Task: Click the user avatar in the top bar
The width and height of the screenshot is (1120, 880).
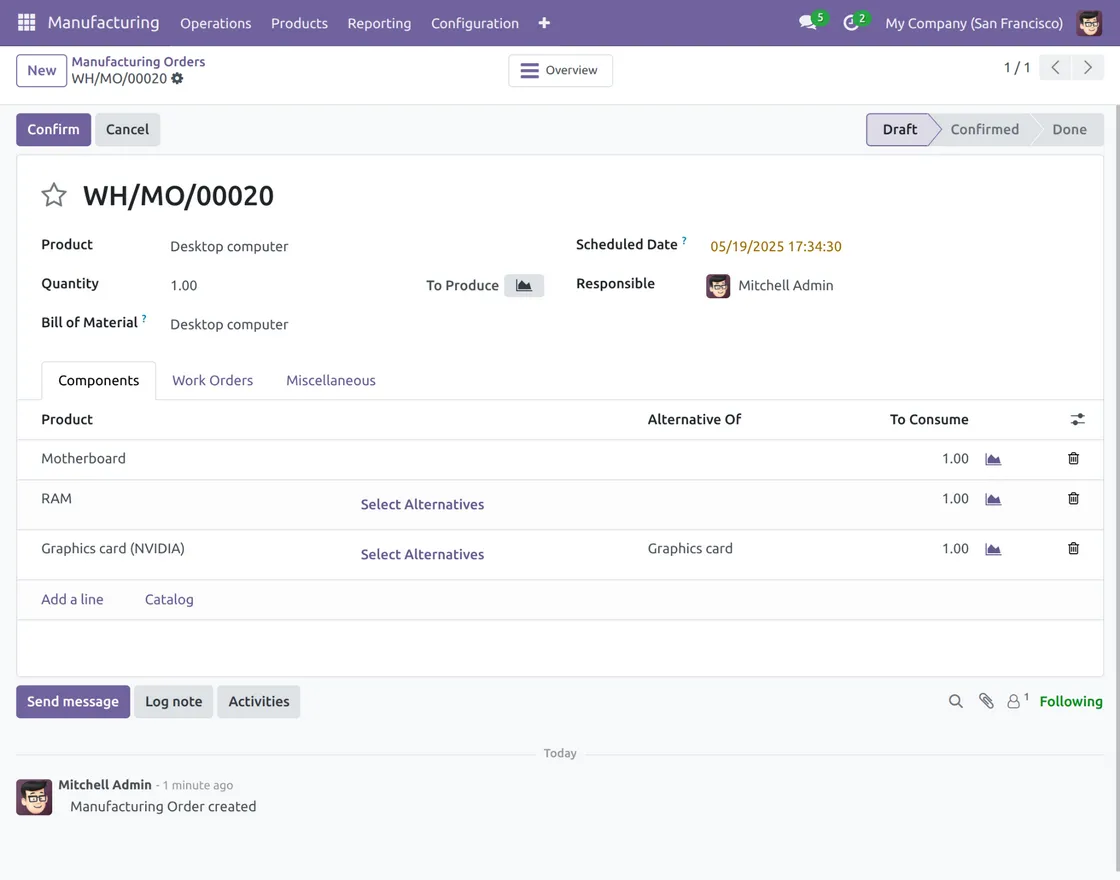Action: pyautogui.click(x=1089, y=23)
